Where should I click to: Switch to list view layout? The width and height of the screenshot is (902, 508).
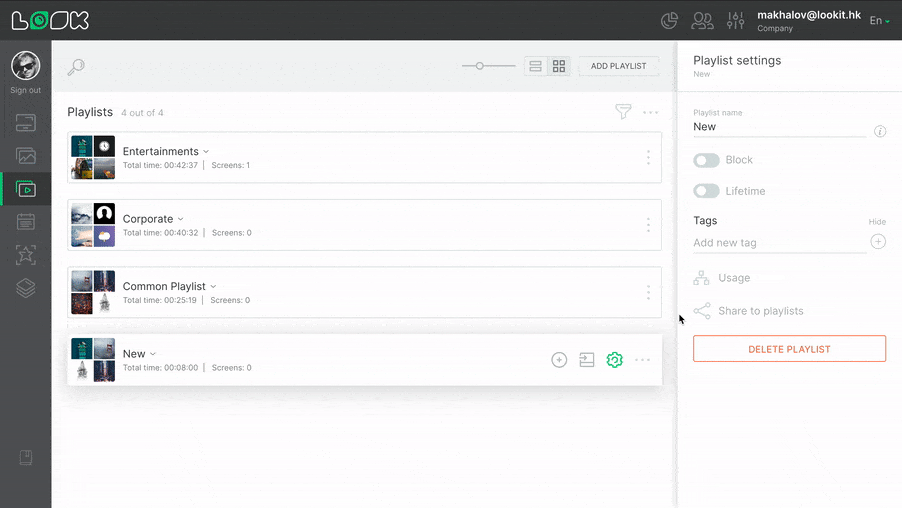point(536,66)
